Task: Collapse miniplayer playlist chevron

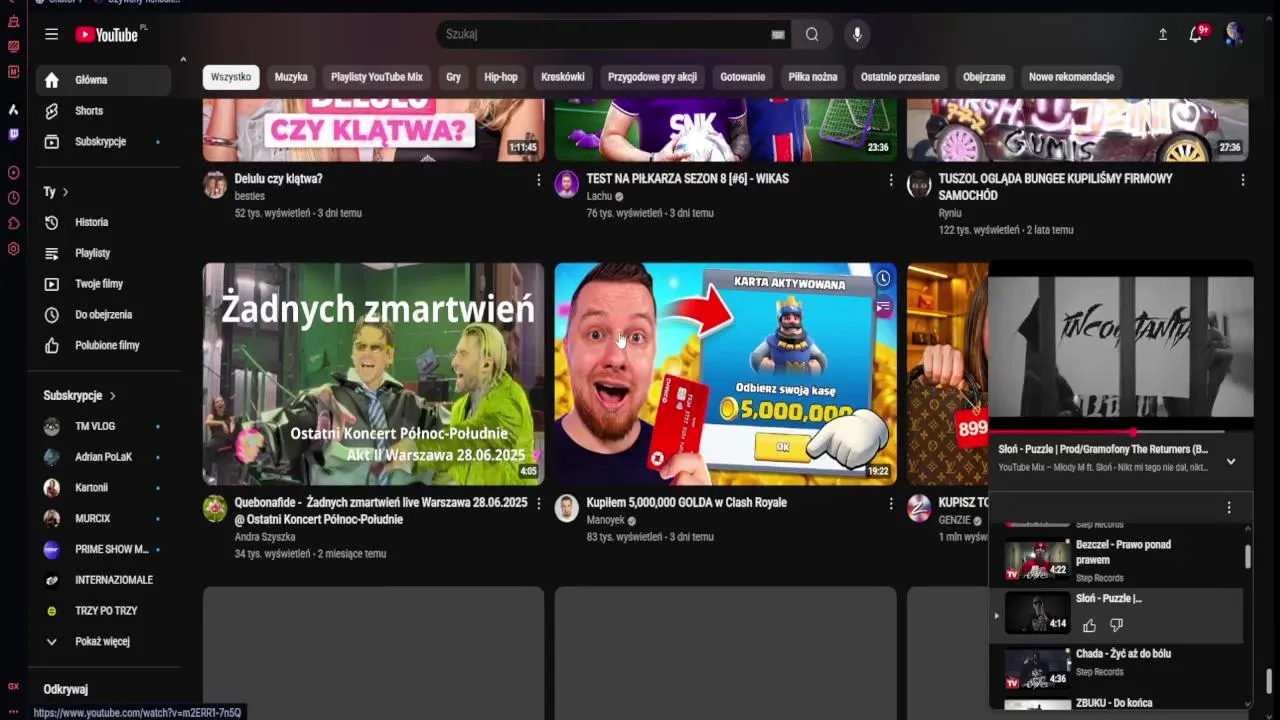Action: click(x=1231, y=461)
